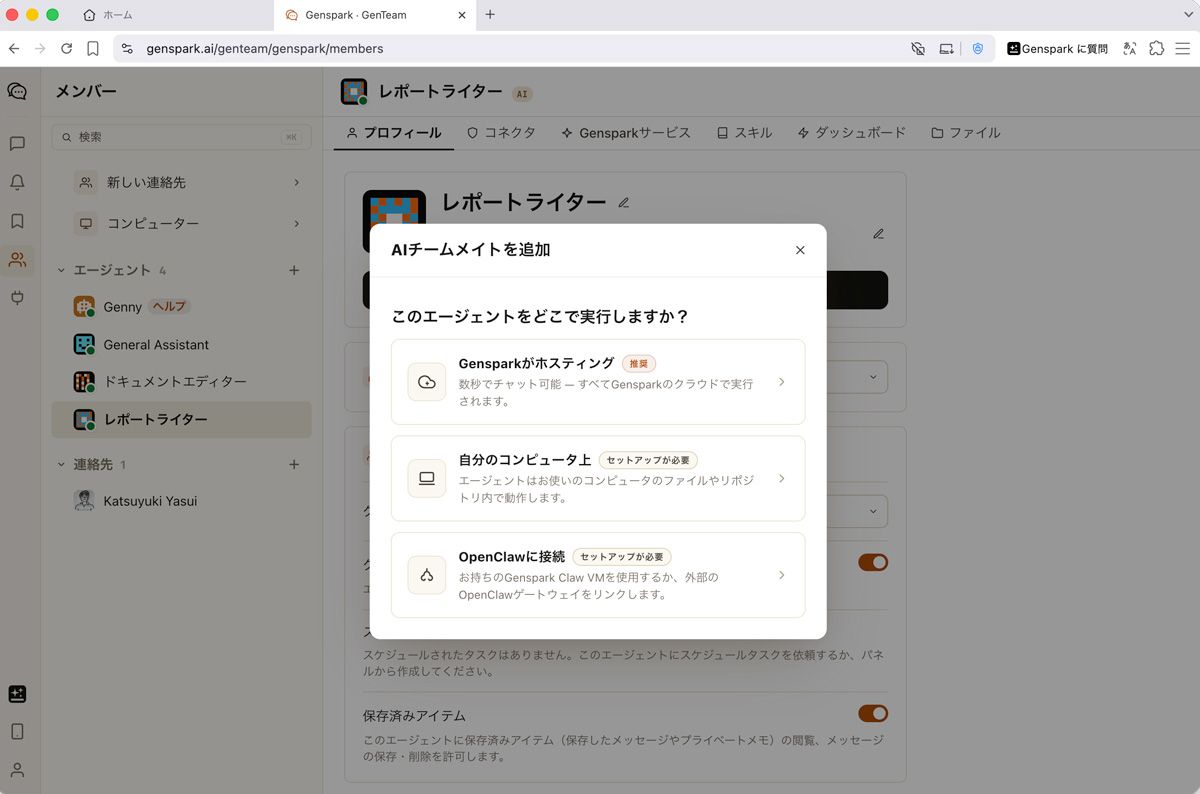Close the AI teammate dialog
This screenshot has width=1200, height=794.
tap(800, 250)
